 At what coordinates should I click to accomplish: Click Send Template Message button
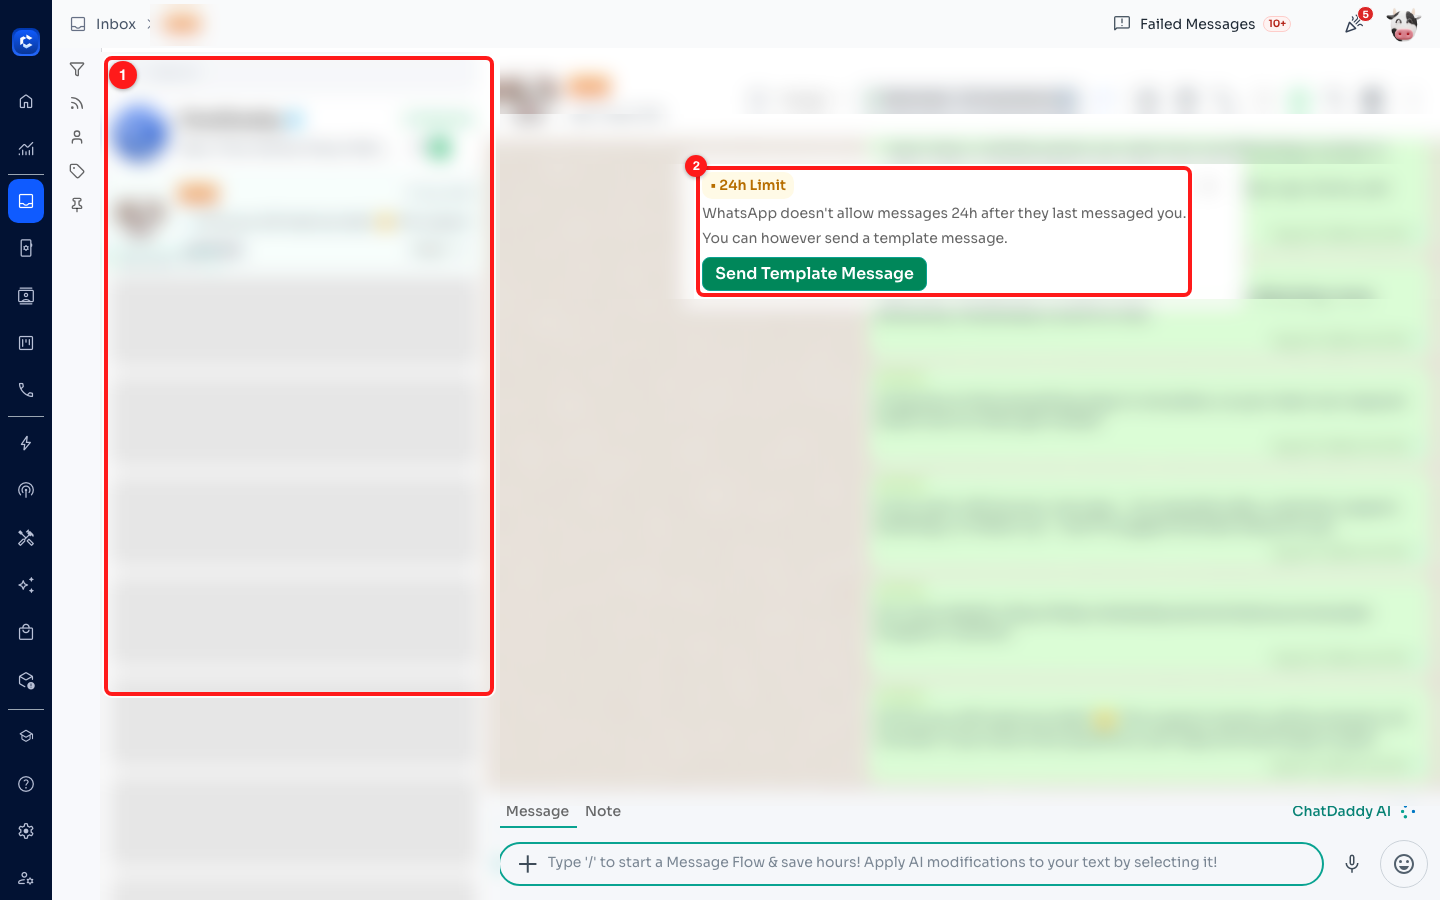point(814,274)
